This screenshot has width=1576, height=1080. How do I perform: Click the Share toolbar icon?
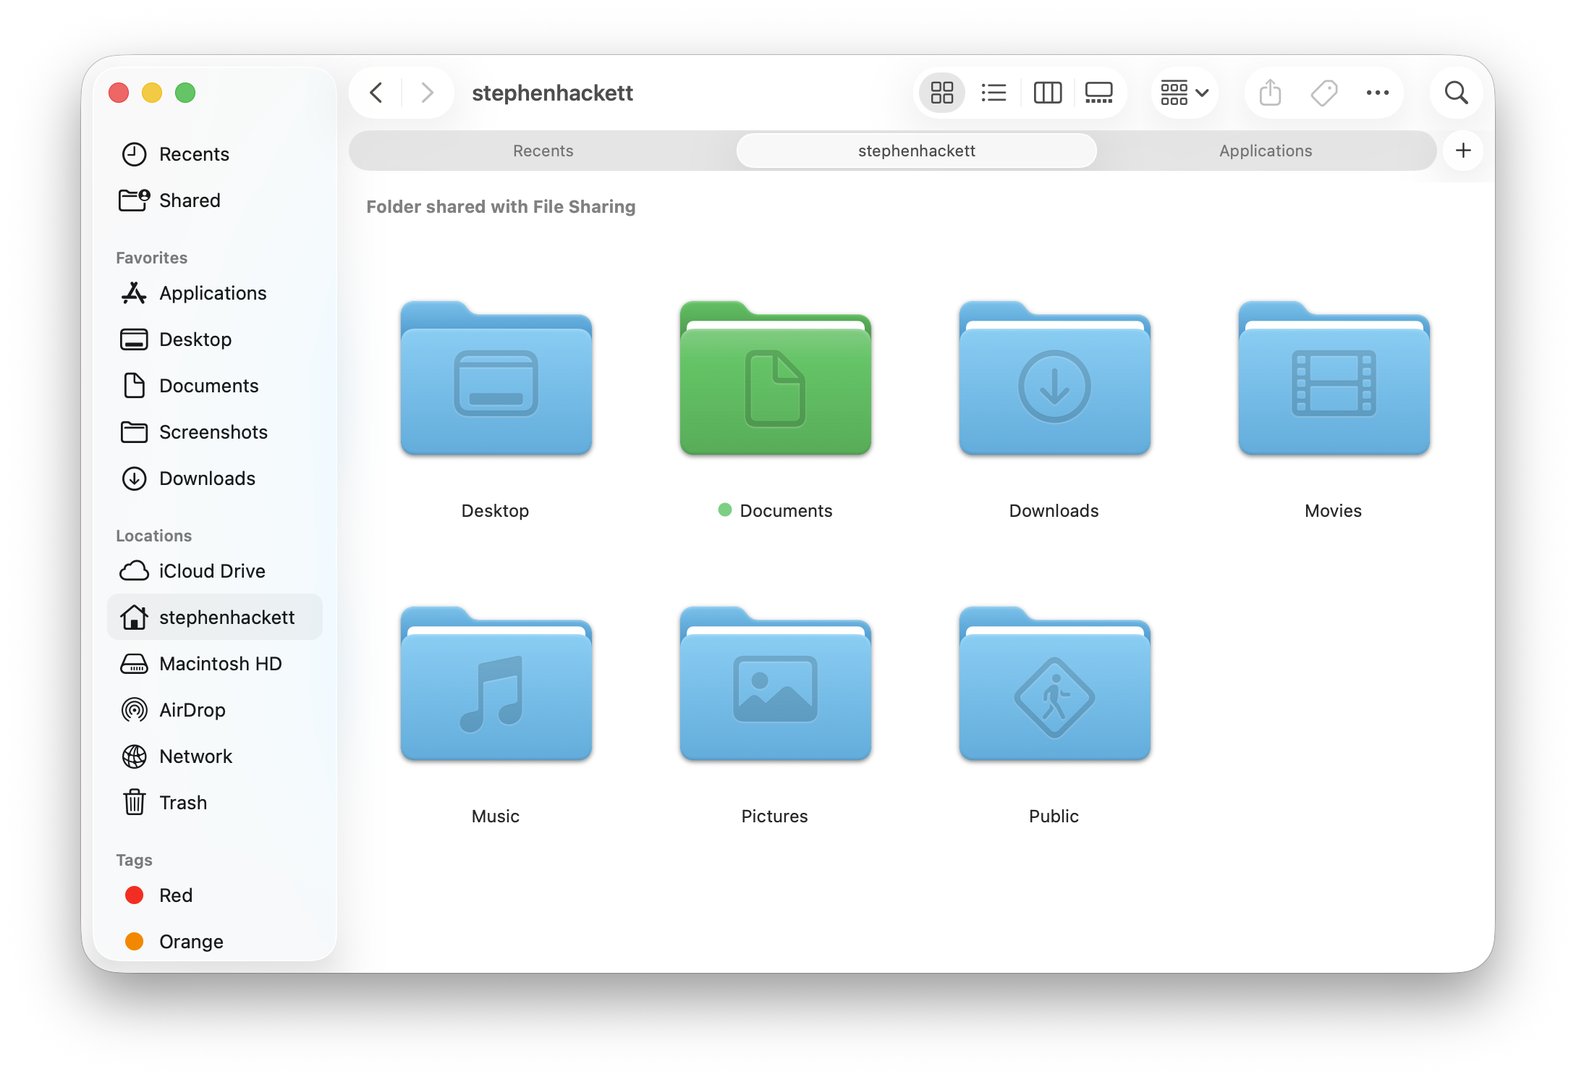point(1270,93)
